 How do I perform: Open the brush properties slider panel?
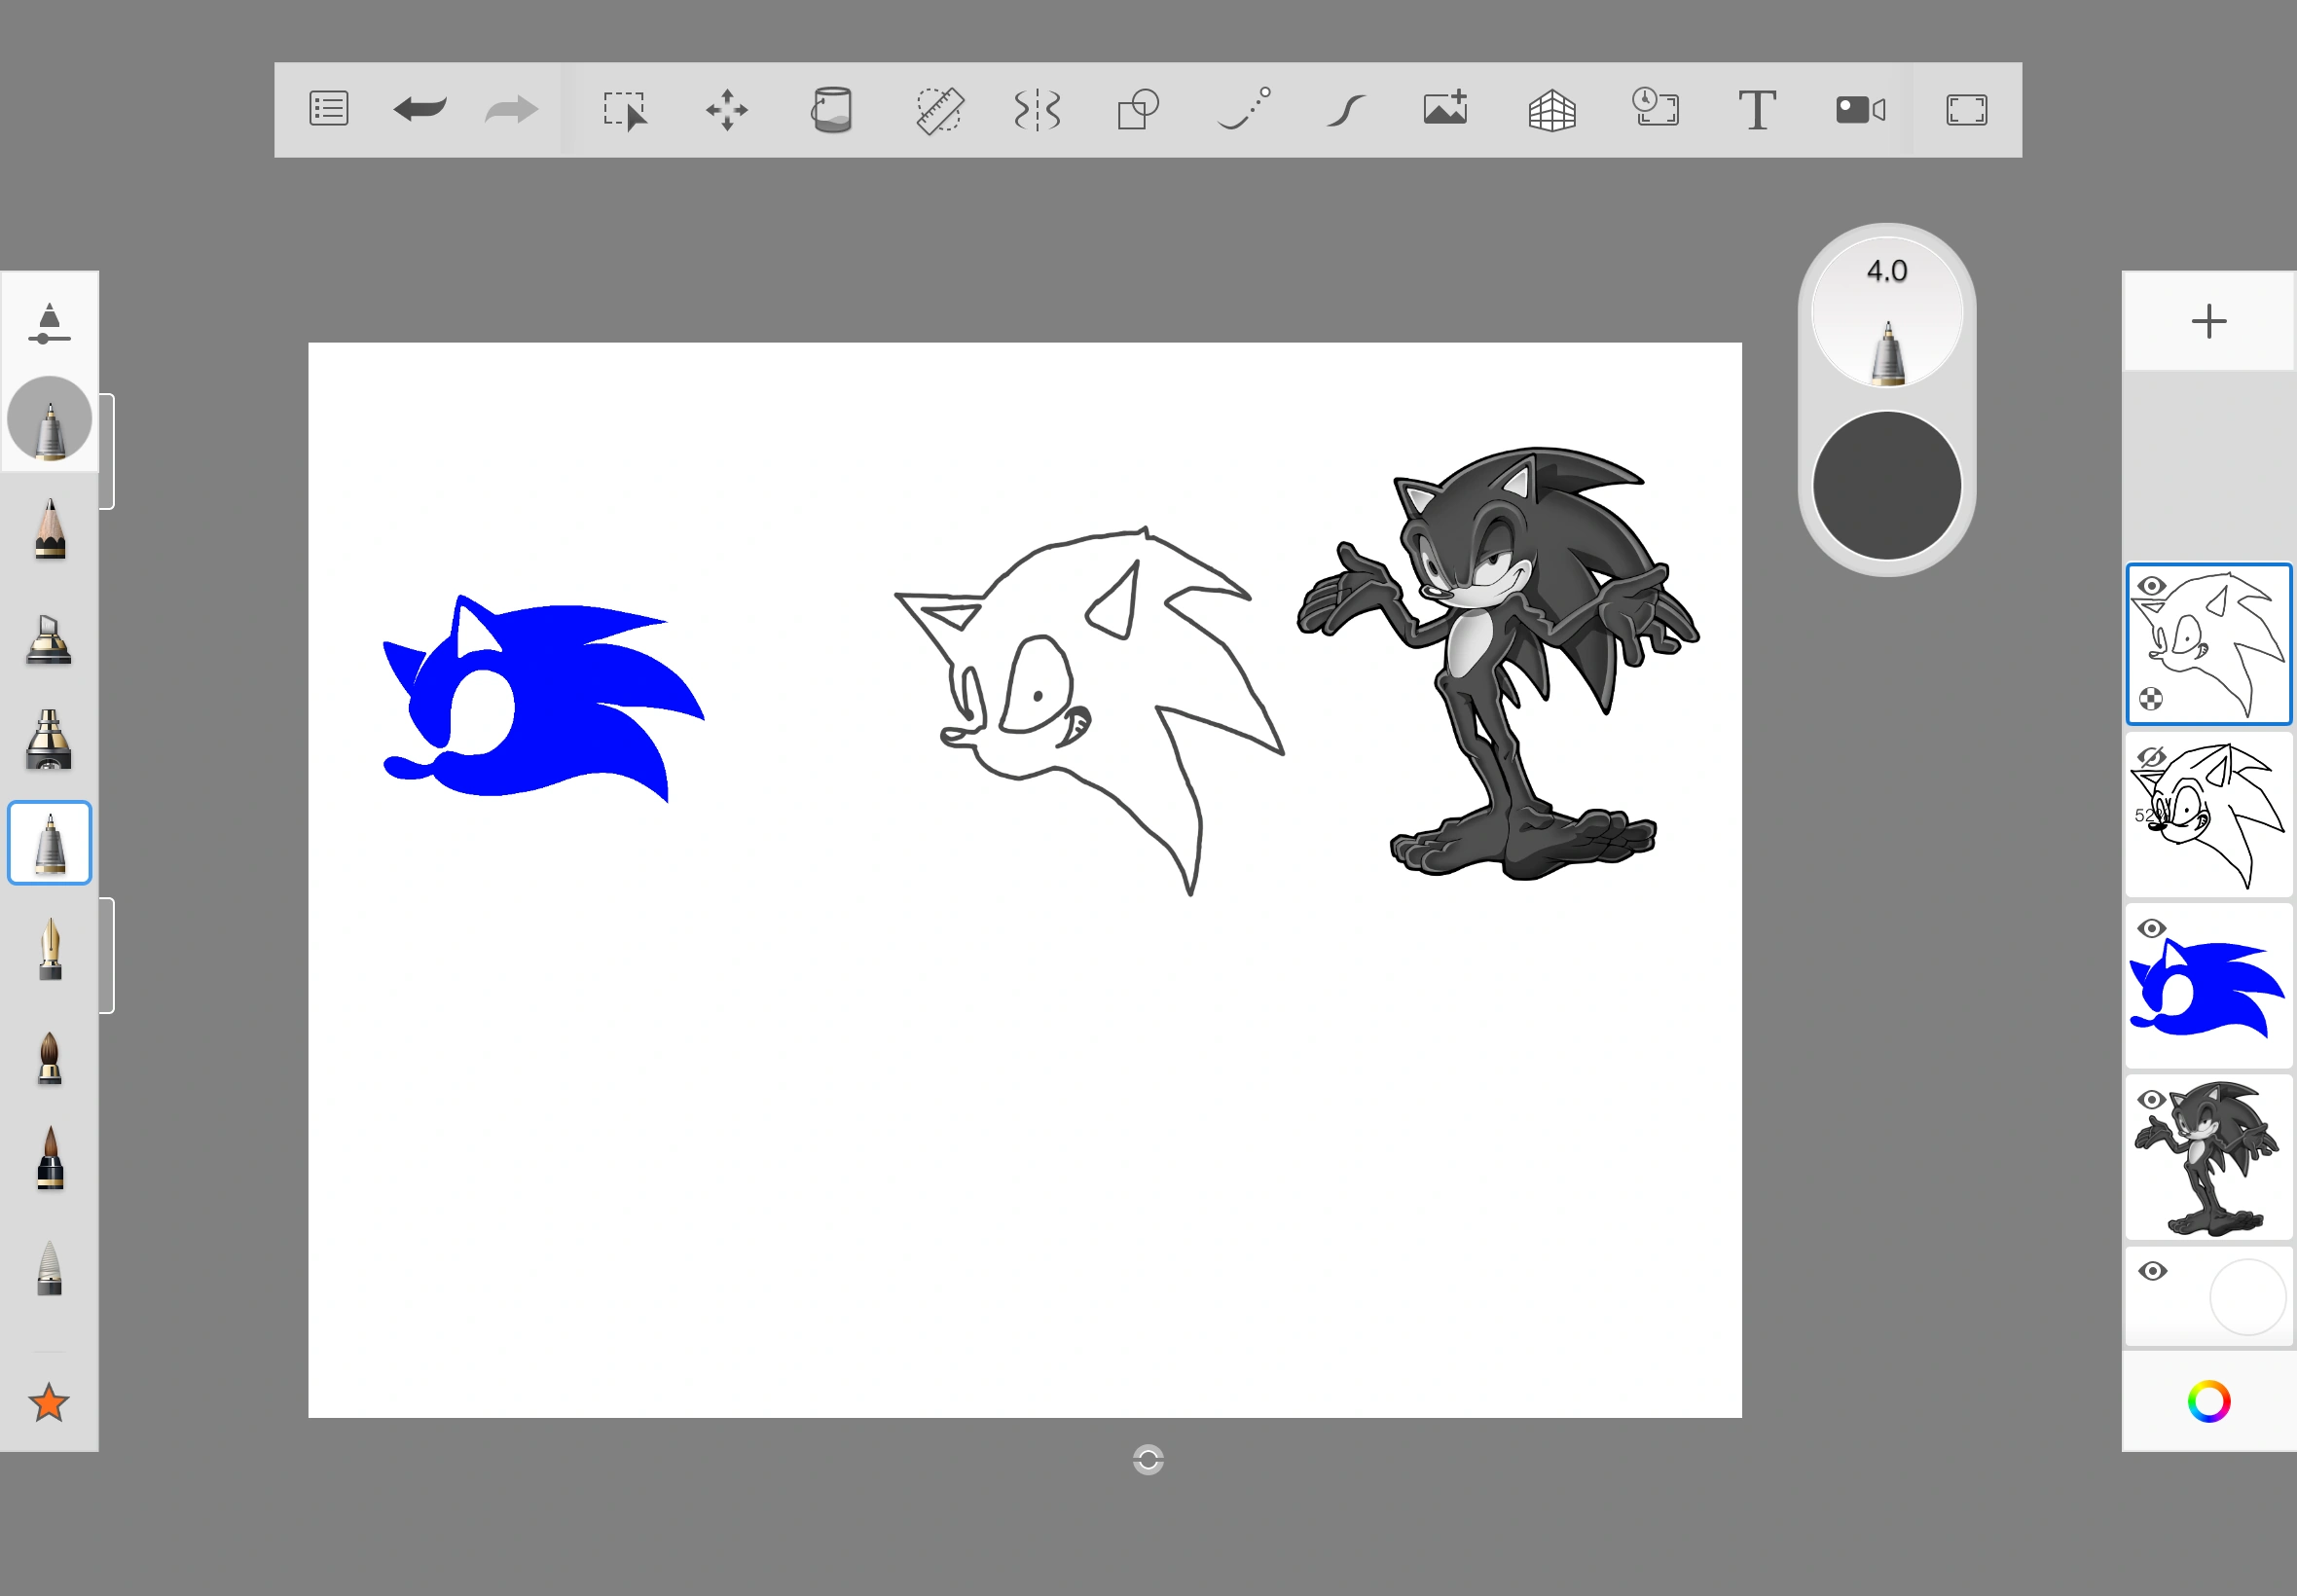(49, 323)
